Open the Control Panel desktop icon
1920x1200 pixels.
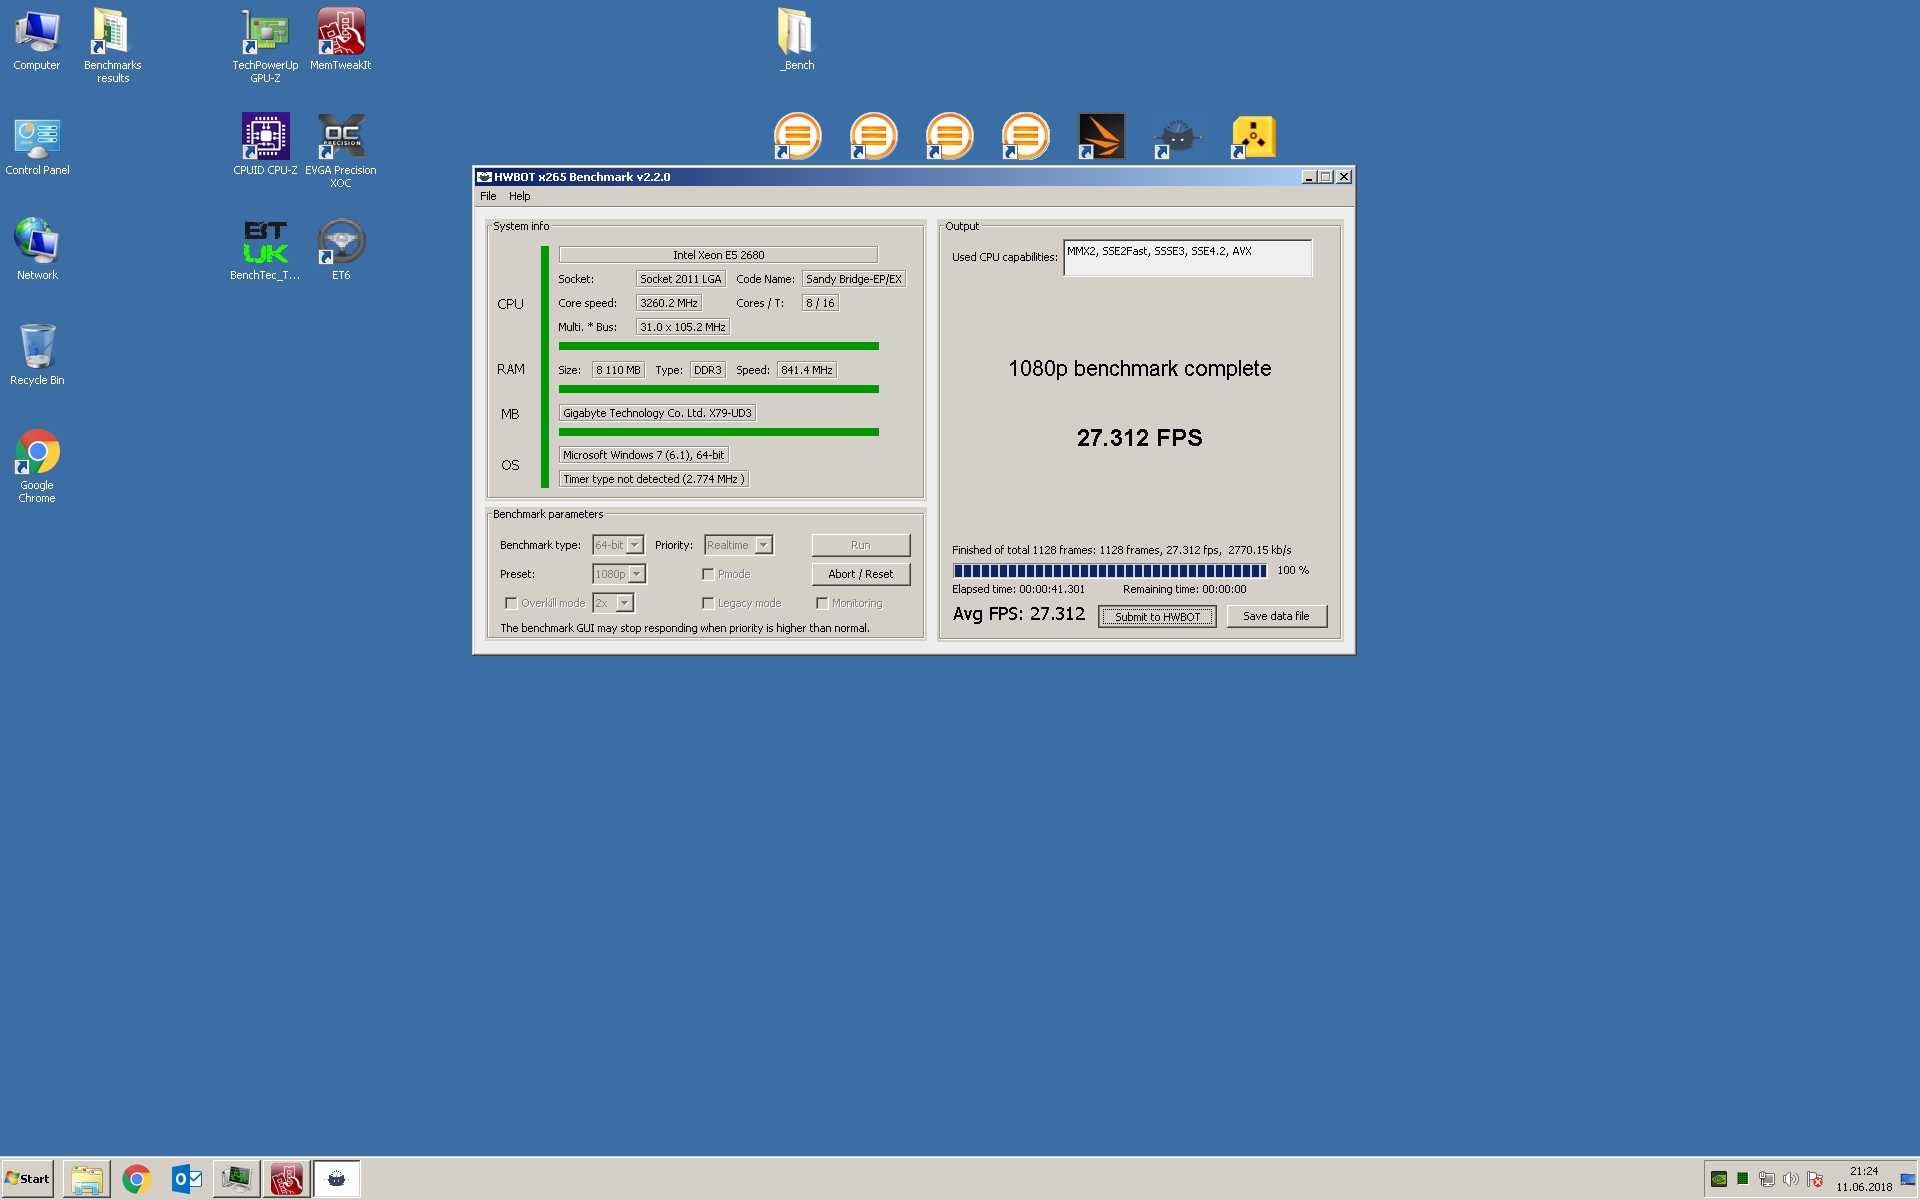[37, 146]
